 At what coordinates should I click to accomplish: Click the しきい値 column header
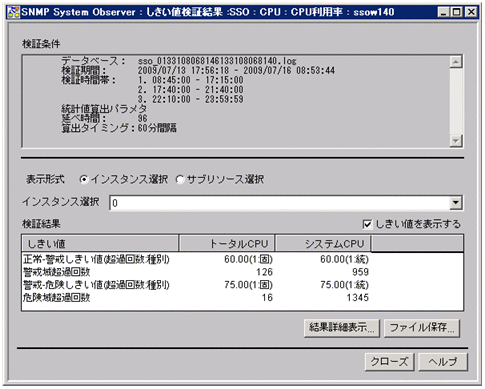[100, 244]
